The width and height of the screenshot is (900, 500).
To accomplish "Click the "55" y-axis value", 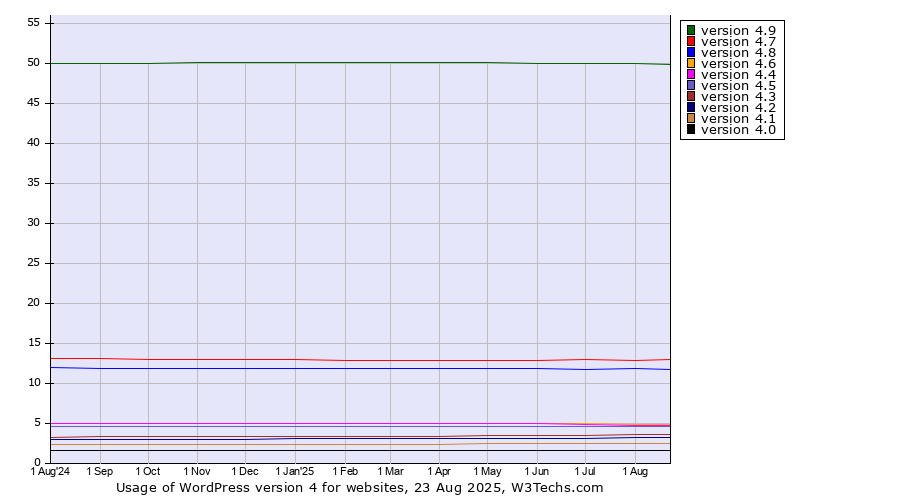I will click(33, 22).
